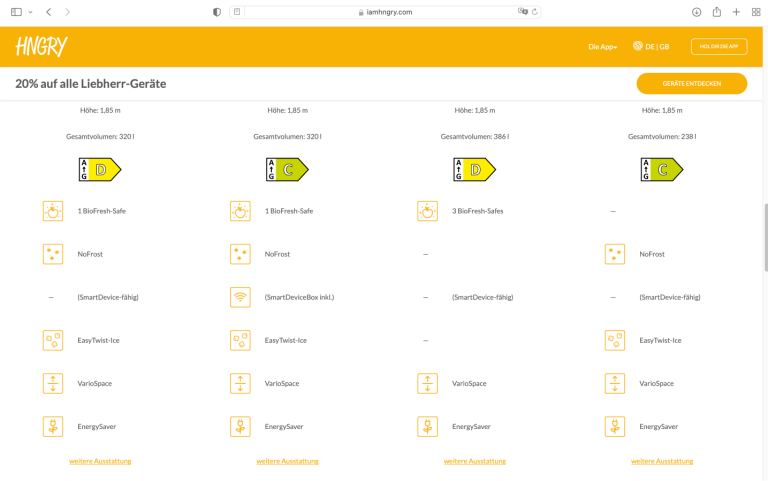
Task: Click EasyTwist-Ice icon in first column
Action: coord(53,340)
